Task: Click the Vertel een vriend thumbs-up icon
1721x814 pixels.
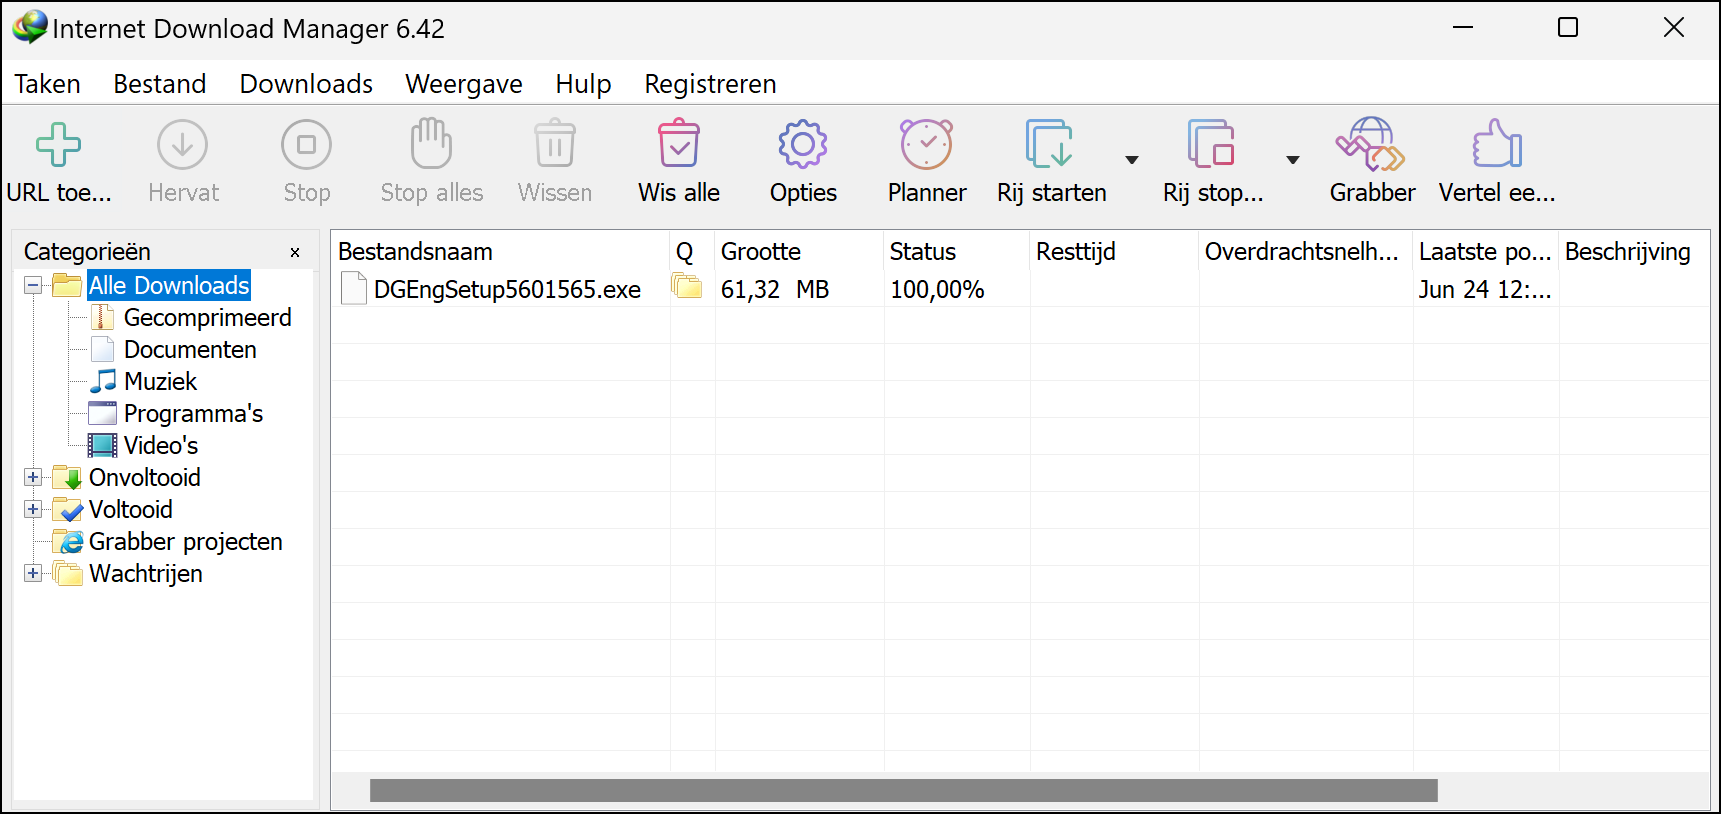Action: (1497, 144)
